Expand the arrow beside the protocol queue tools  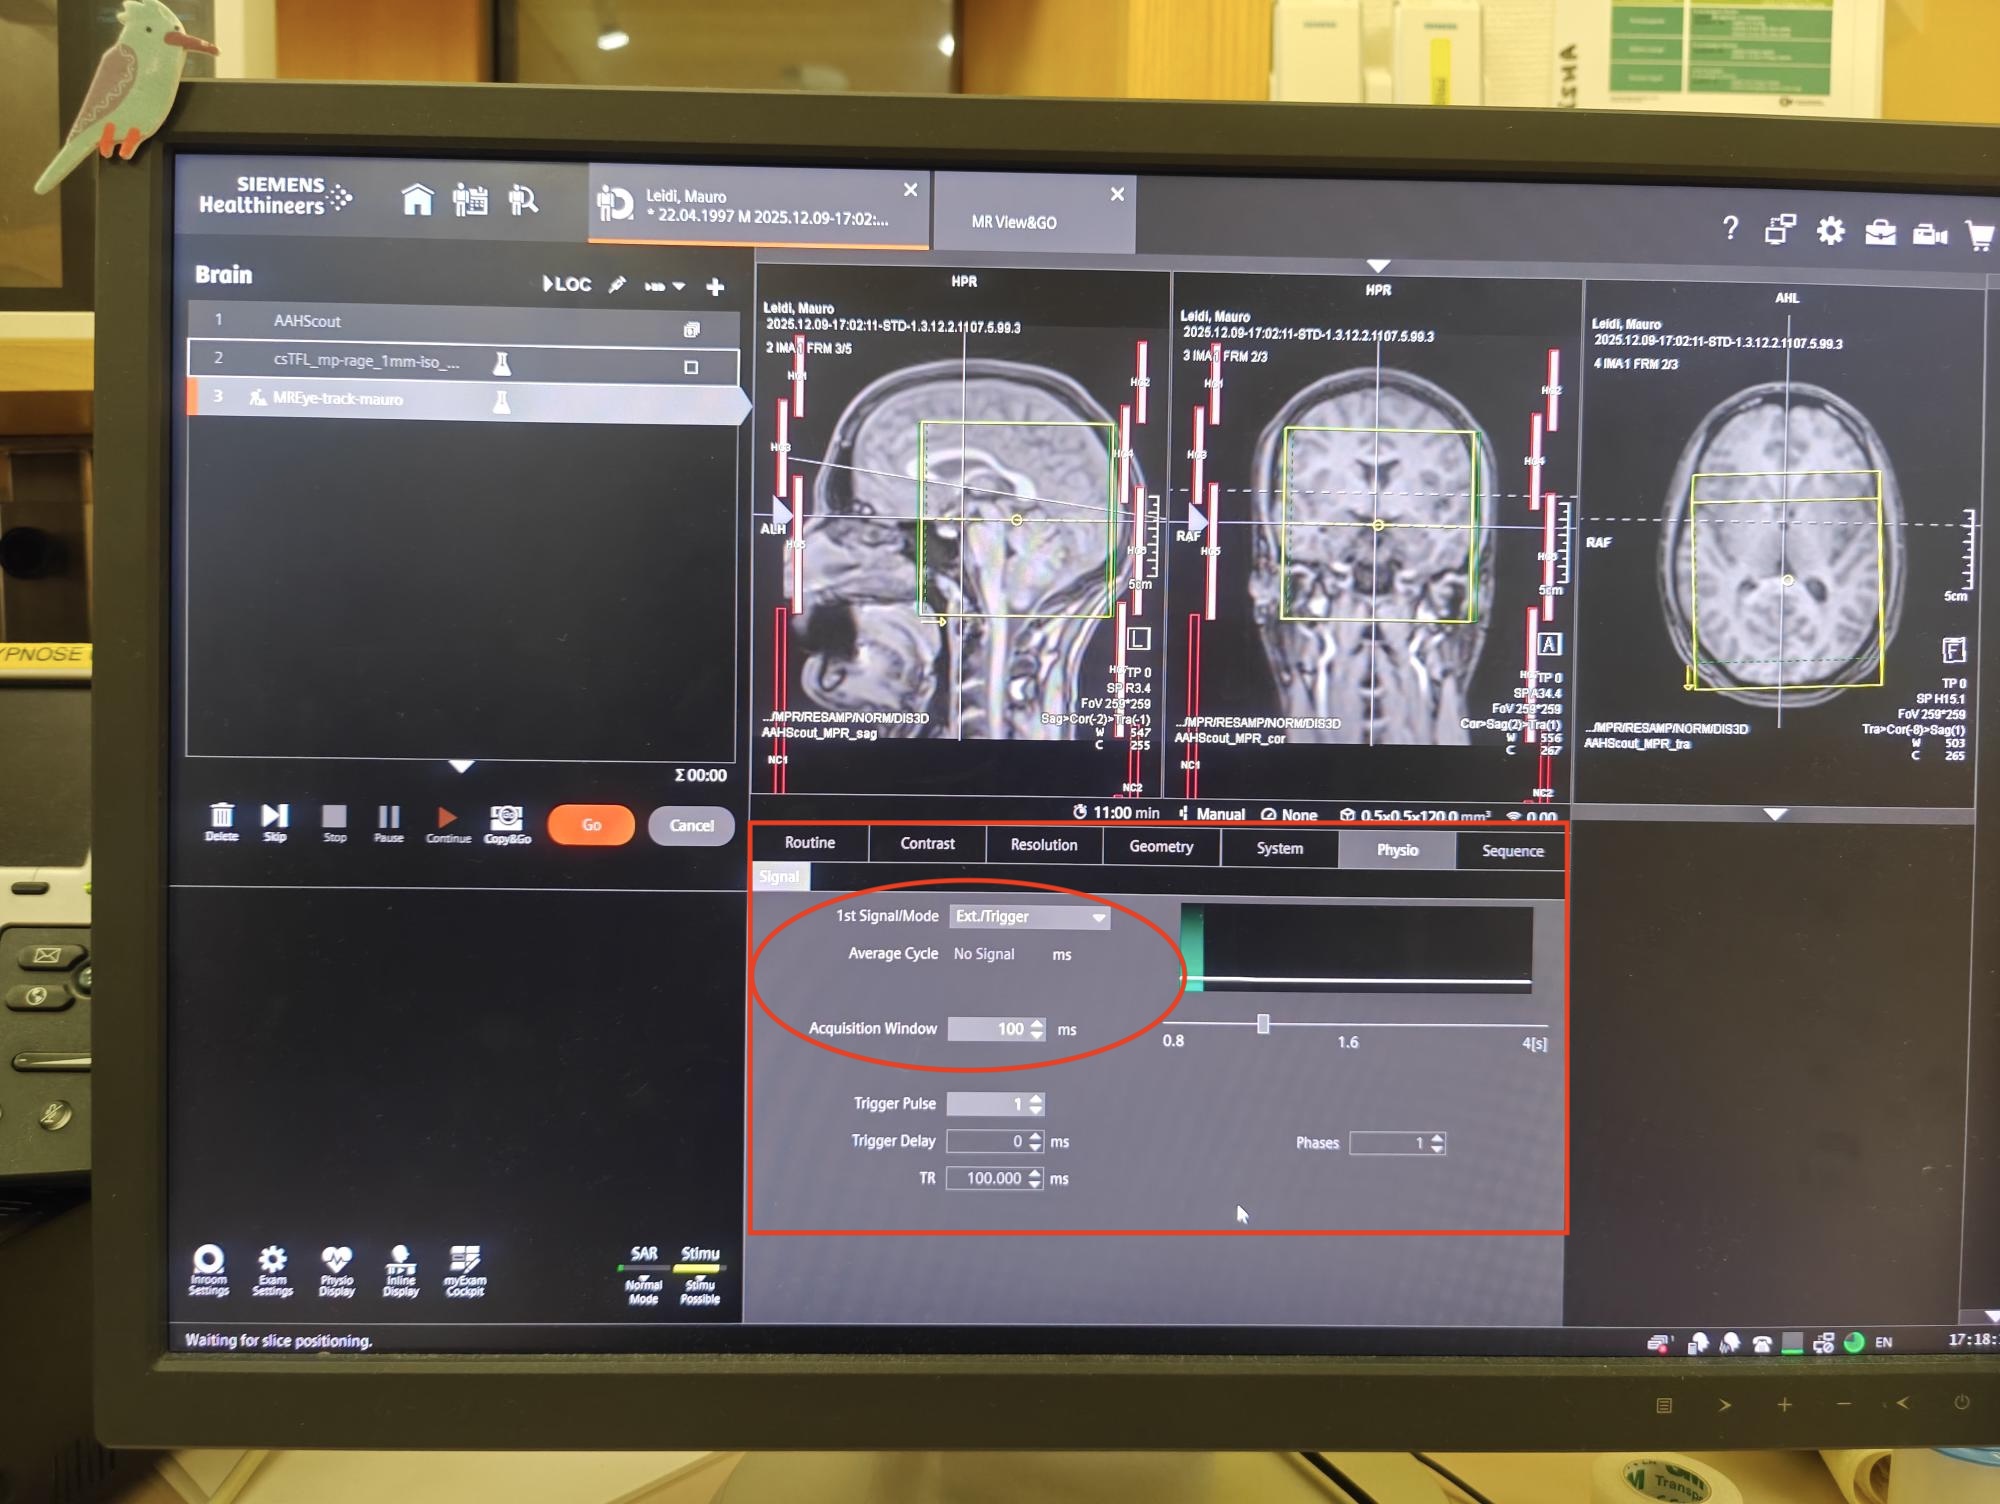tap(679, 287)
